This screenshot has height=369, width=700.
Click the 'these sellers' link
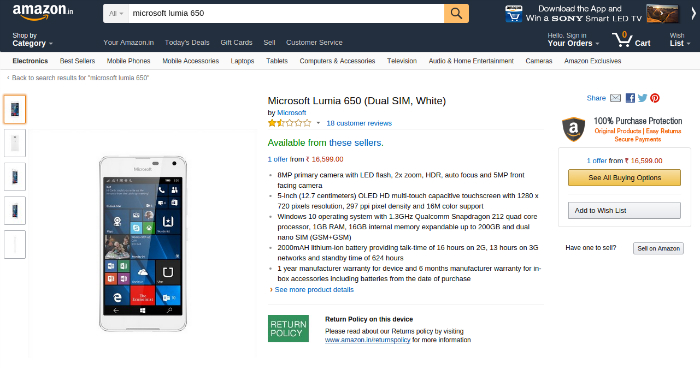tap(356, 143)
